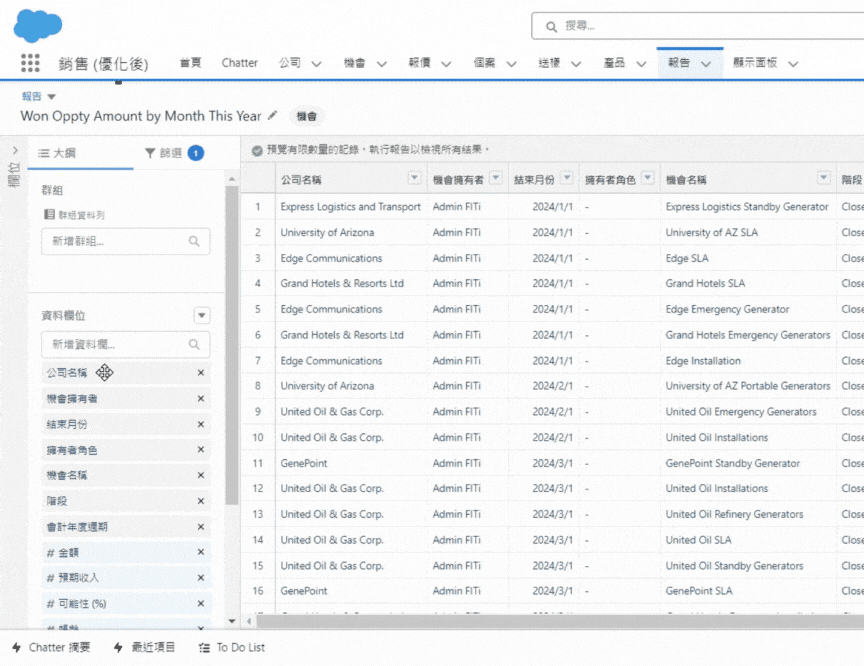Collapse the left panel with the chevron
This screenshot has height=666, width=864.
tap(13, 152)
